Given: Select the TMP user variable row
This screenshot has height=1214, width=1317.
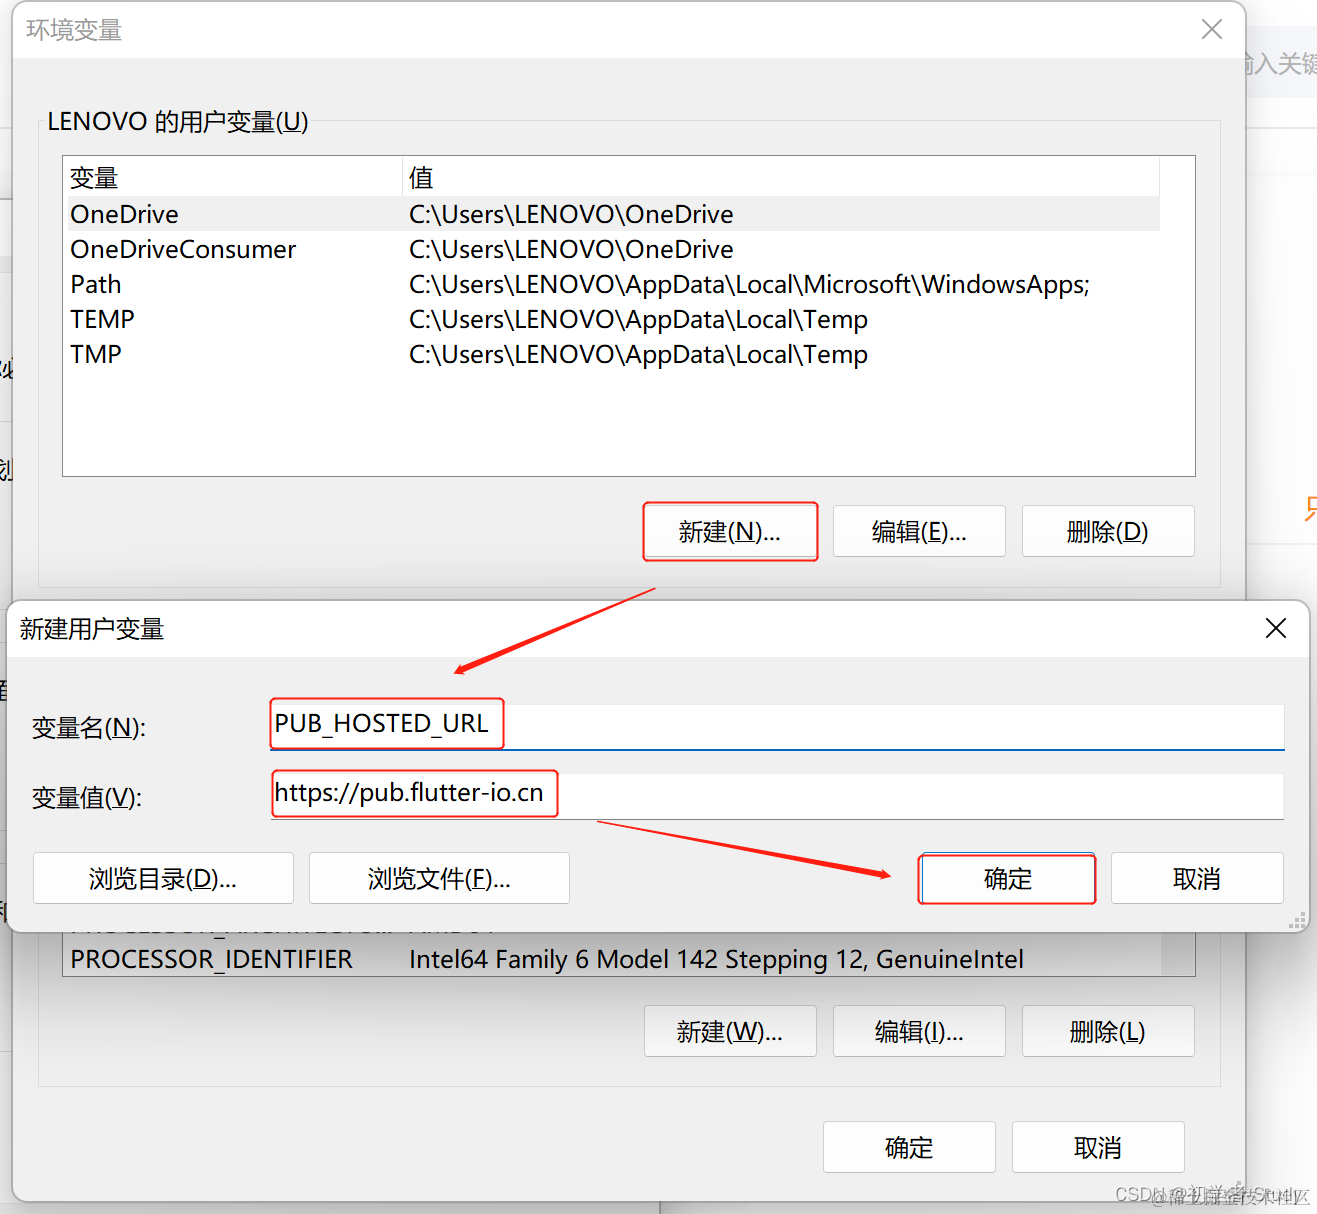Looking at the screenshot, I should point(612,354).
